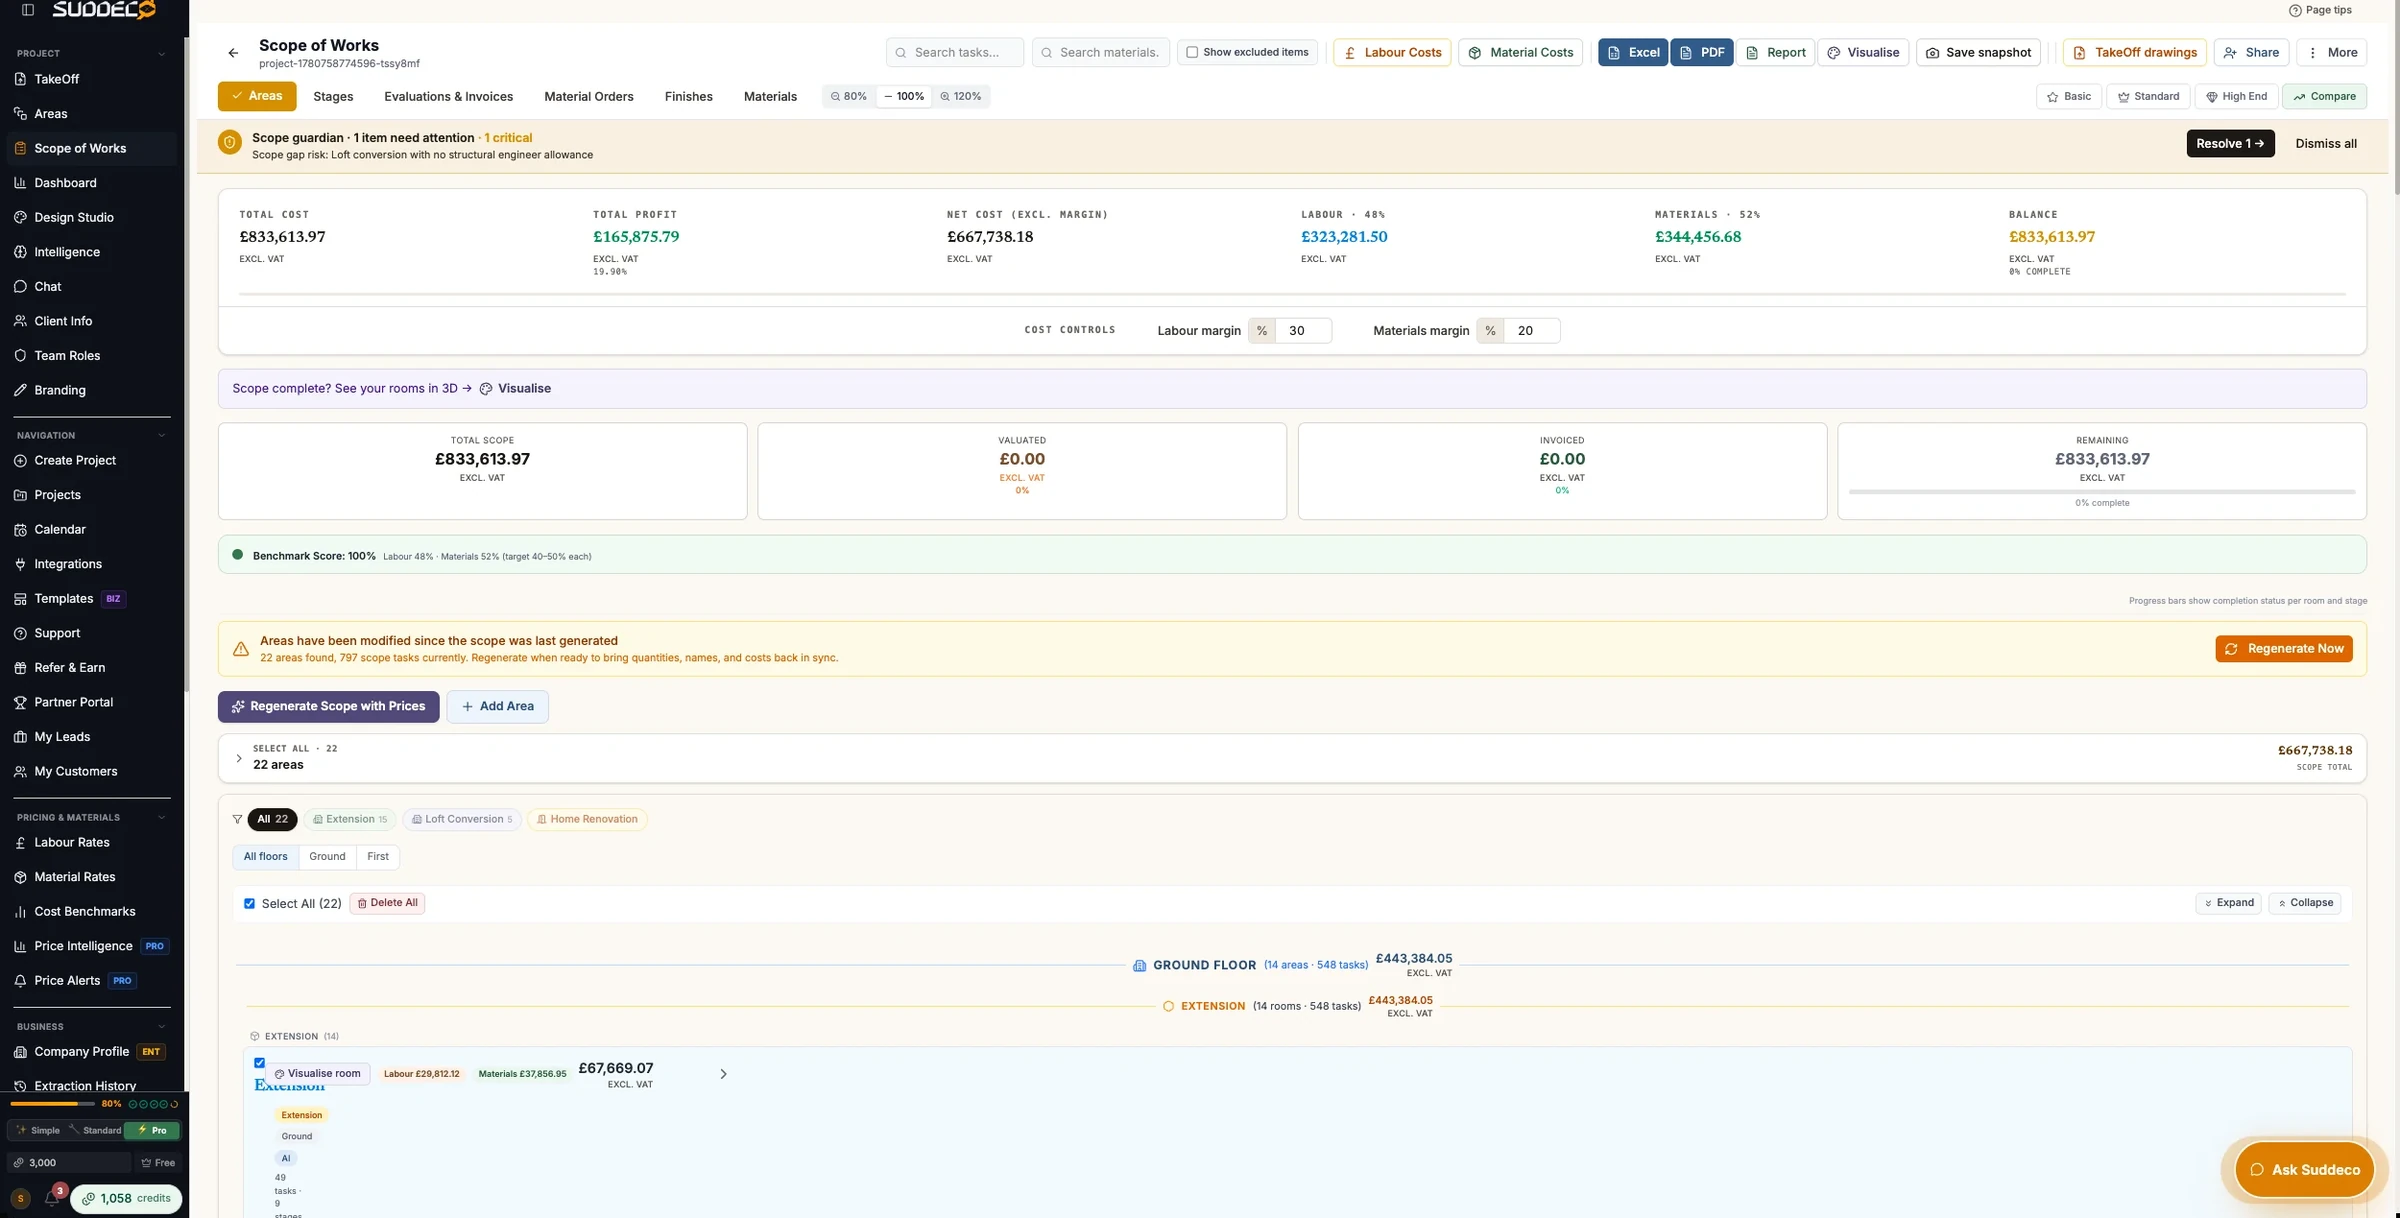This screenshot has width=2400, height=1218.
Task: Select Pro mode toggle
Action: coord(152,1130)
